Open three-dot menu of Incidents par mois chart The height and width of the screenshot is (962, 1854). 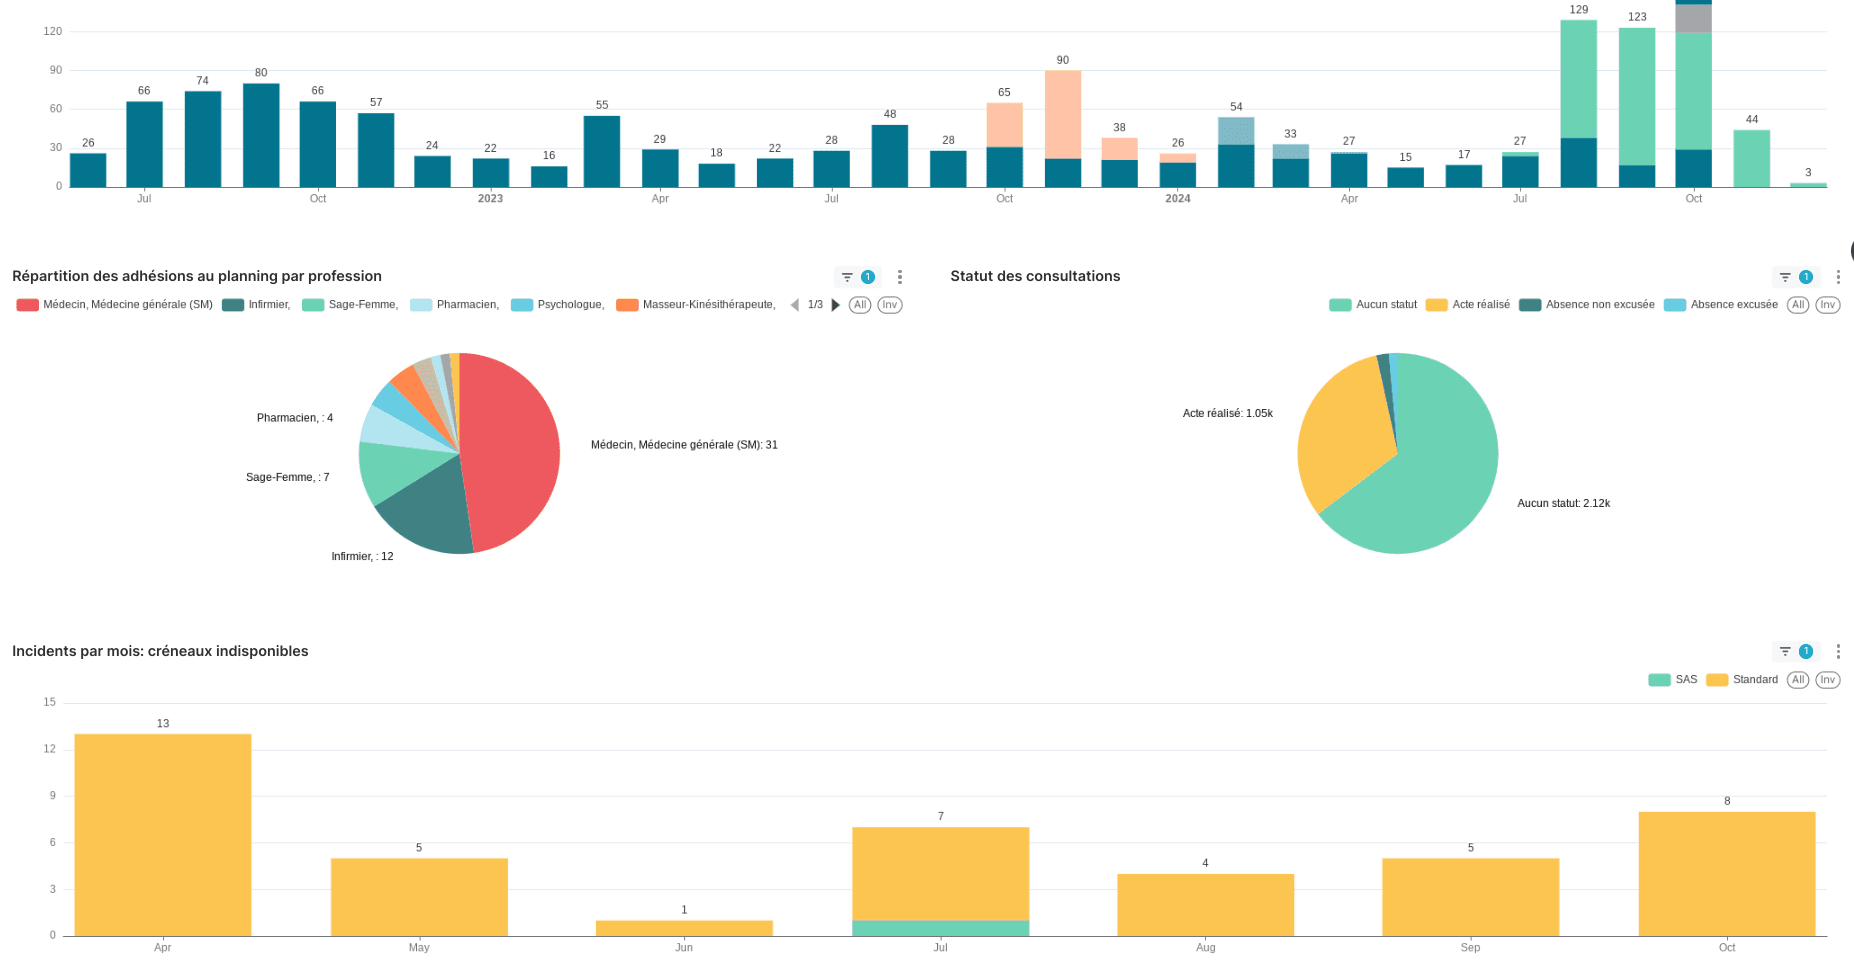click(x=1838, y=651)
